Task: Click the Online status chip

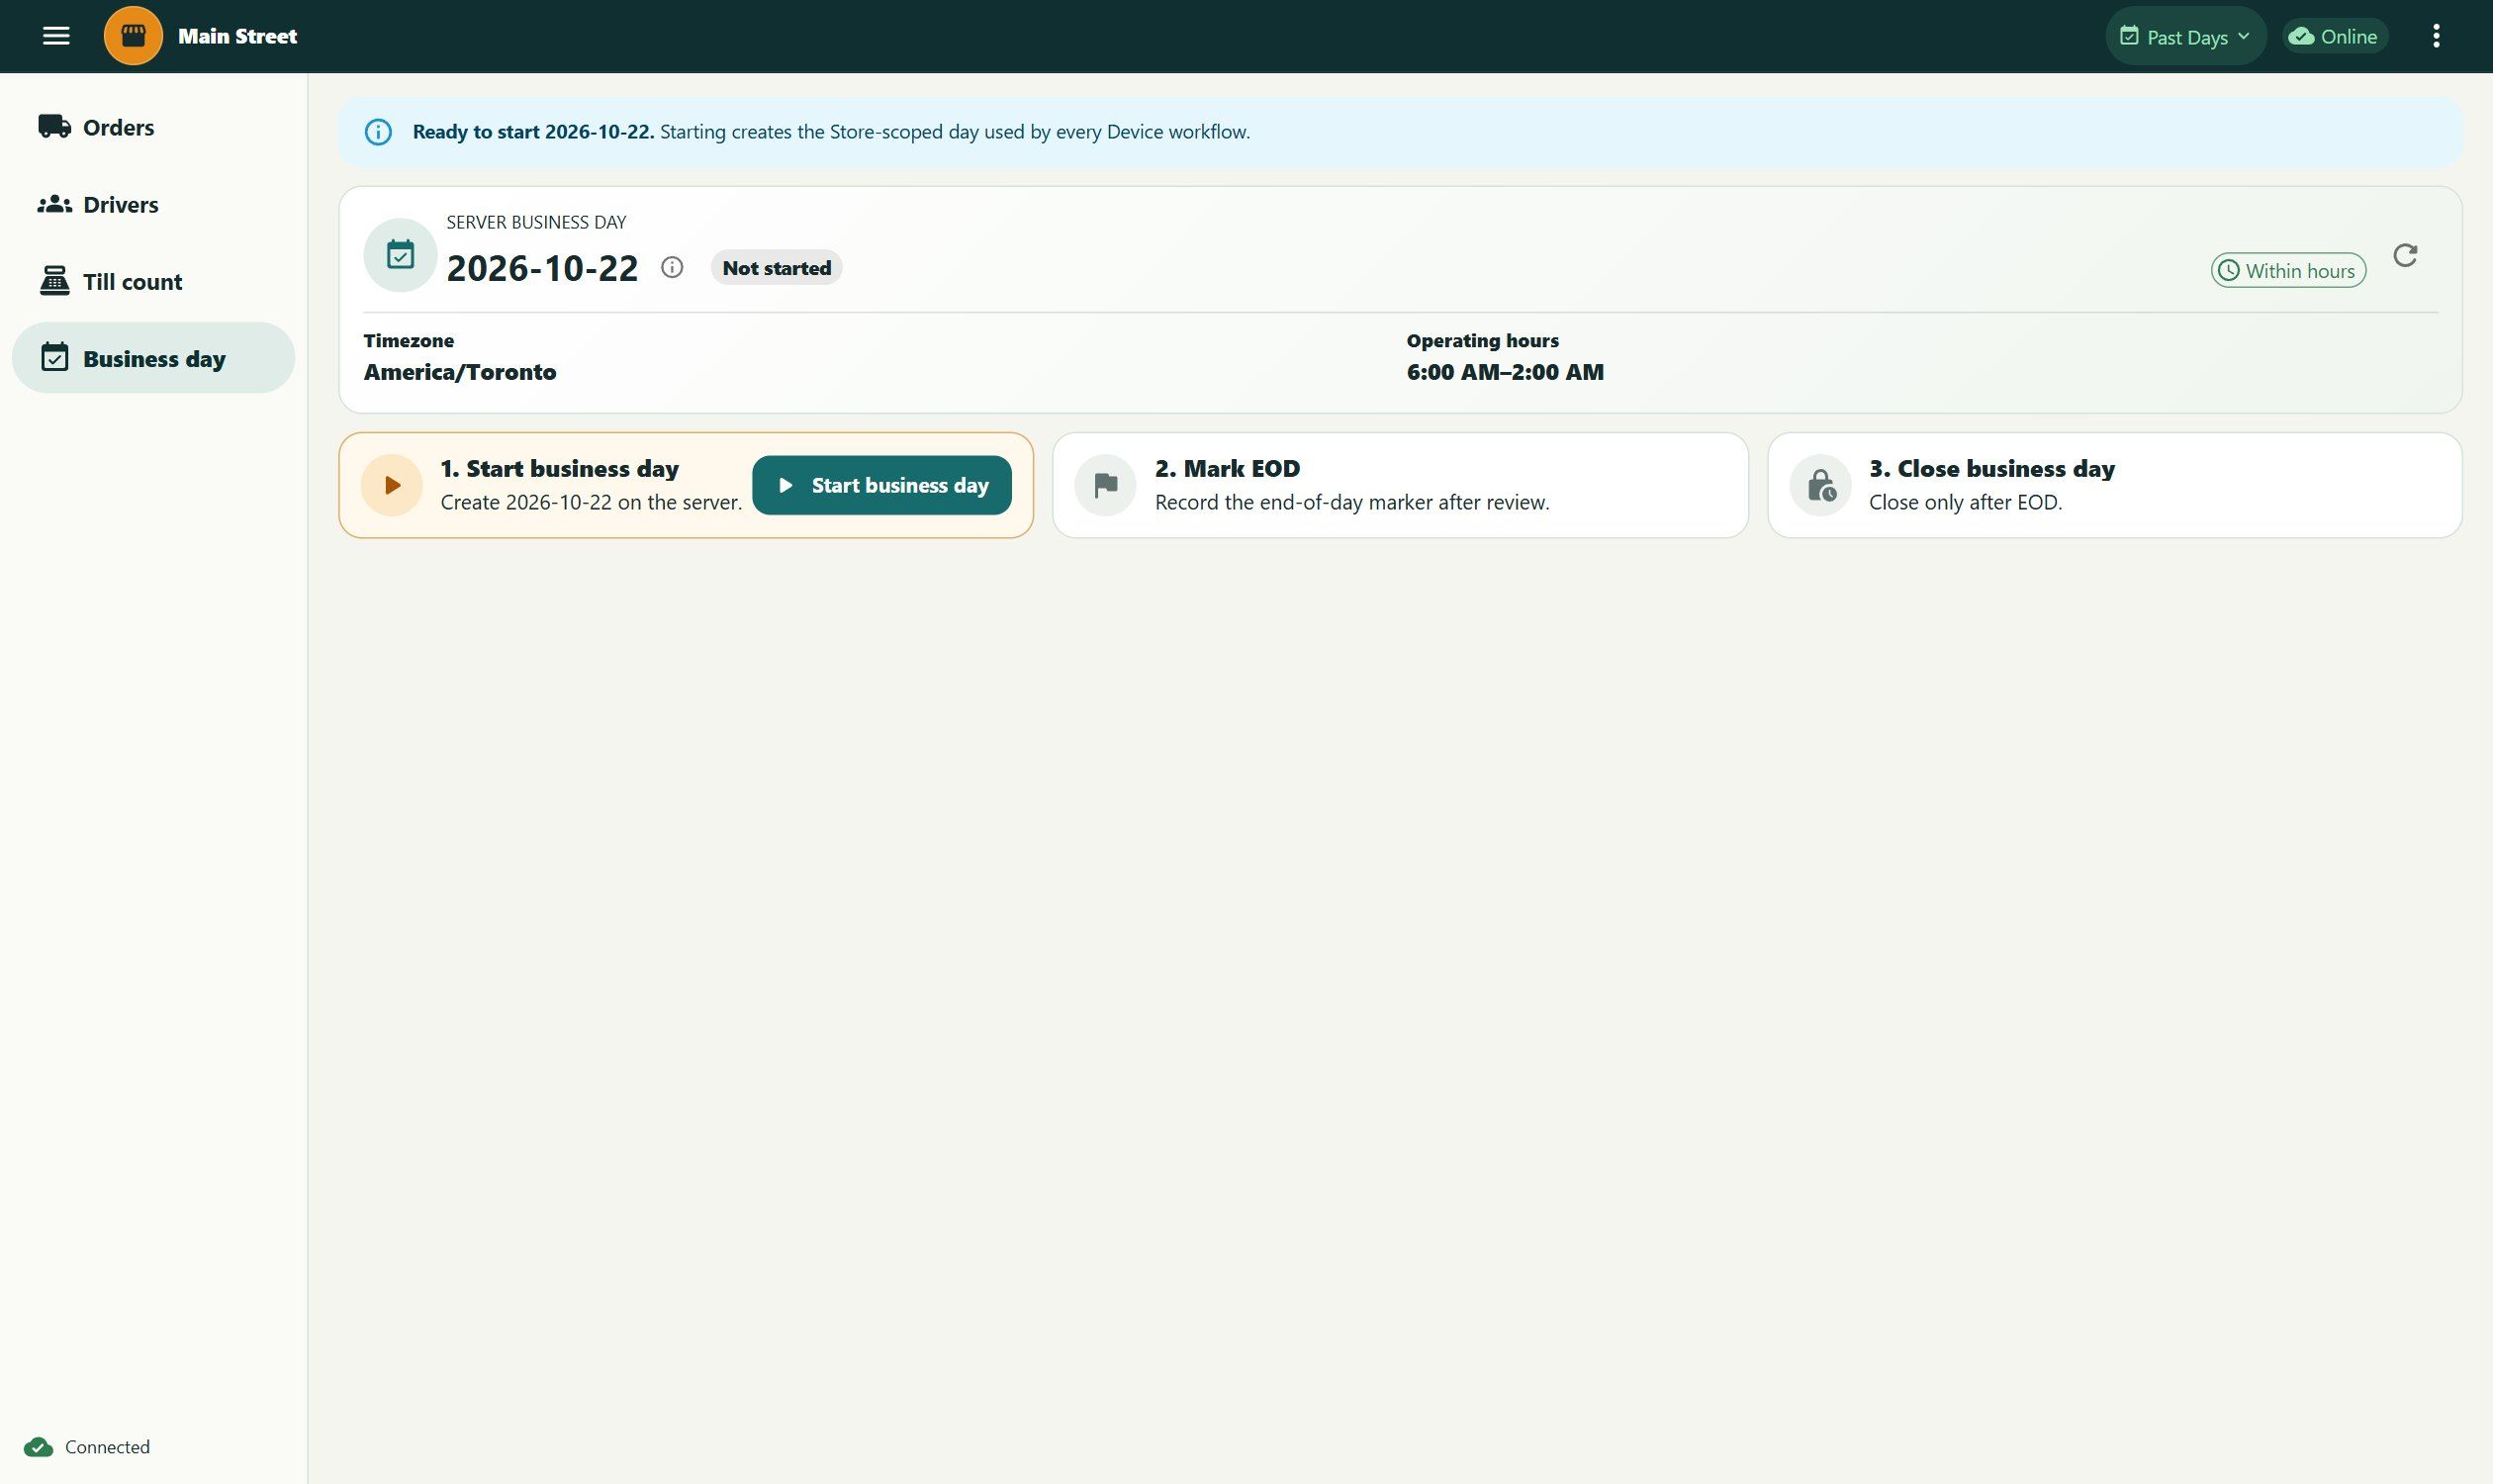Action: (2334, 36)
